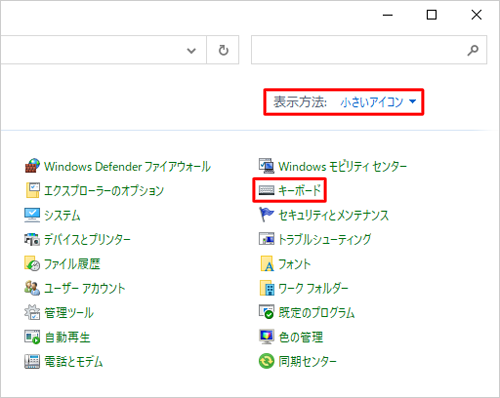
Task: Open the デバイスとプリンター text link
Action: 87,239
